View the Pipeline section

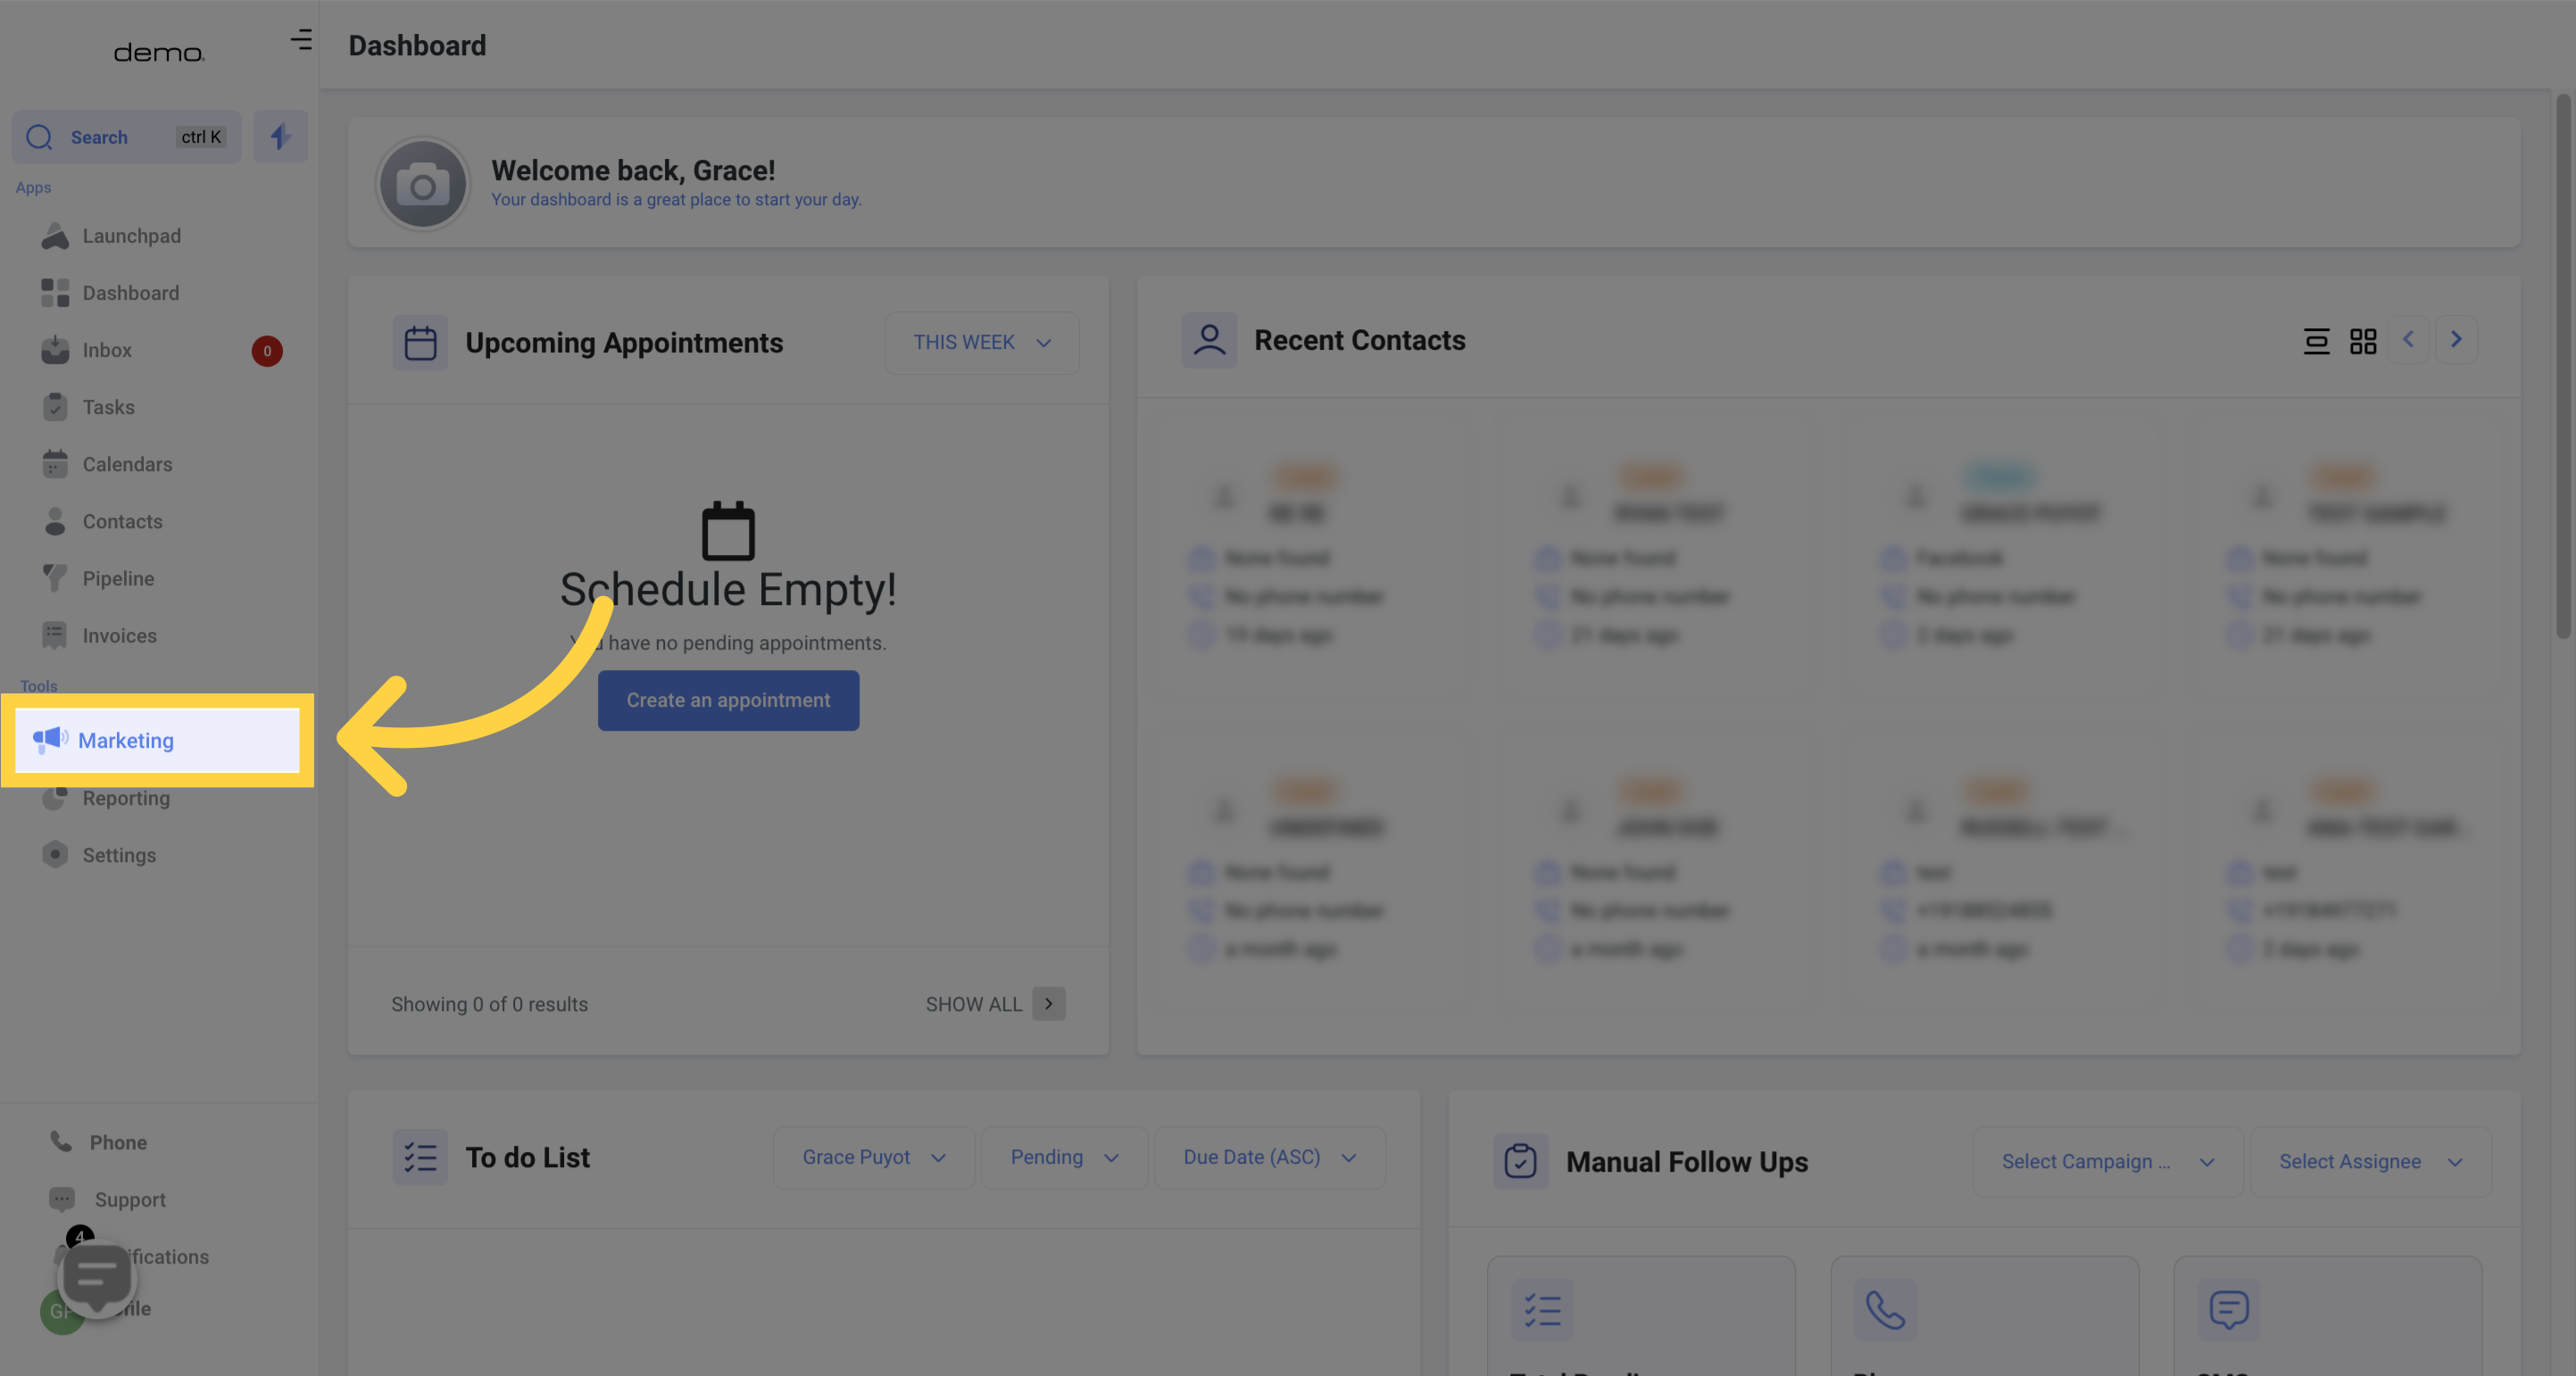point(118,578)
